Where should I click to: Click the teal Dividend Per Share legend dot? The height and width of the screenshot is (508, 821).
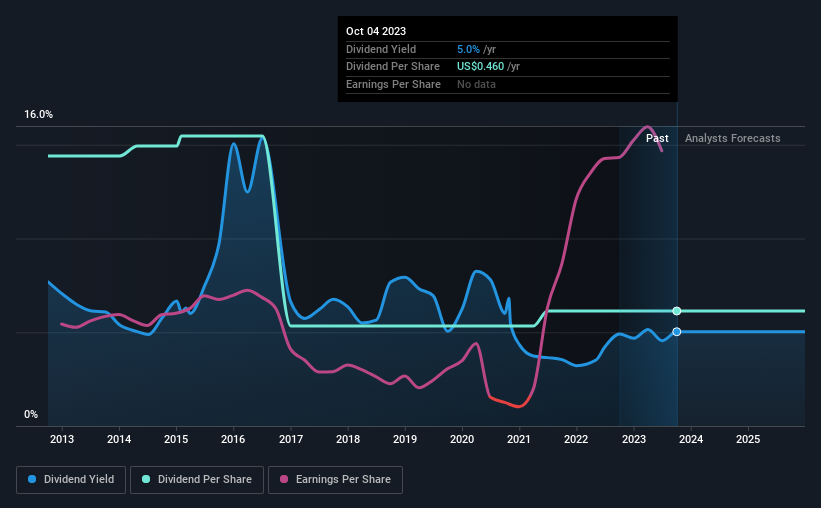pyautogui.click(x=146, y=479)
